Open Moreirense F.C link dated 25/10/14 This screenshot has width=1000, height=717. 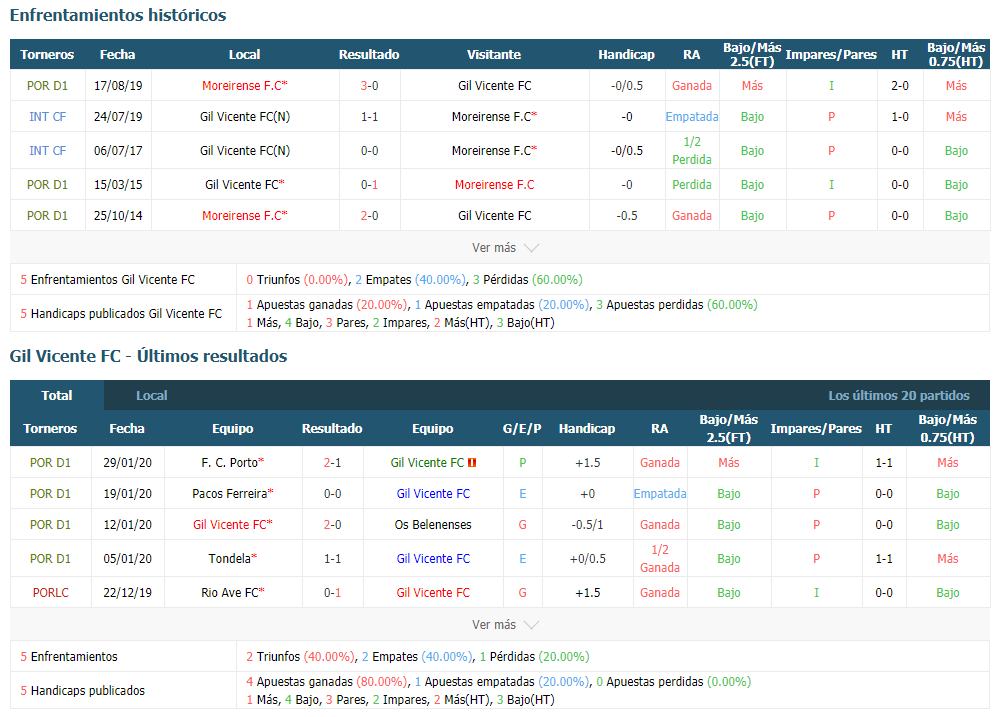pyautogui.click(x=244, y=216)
